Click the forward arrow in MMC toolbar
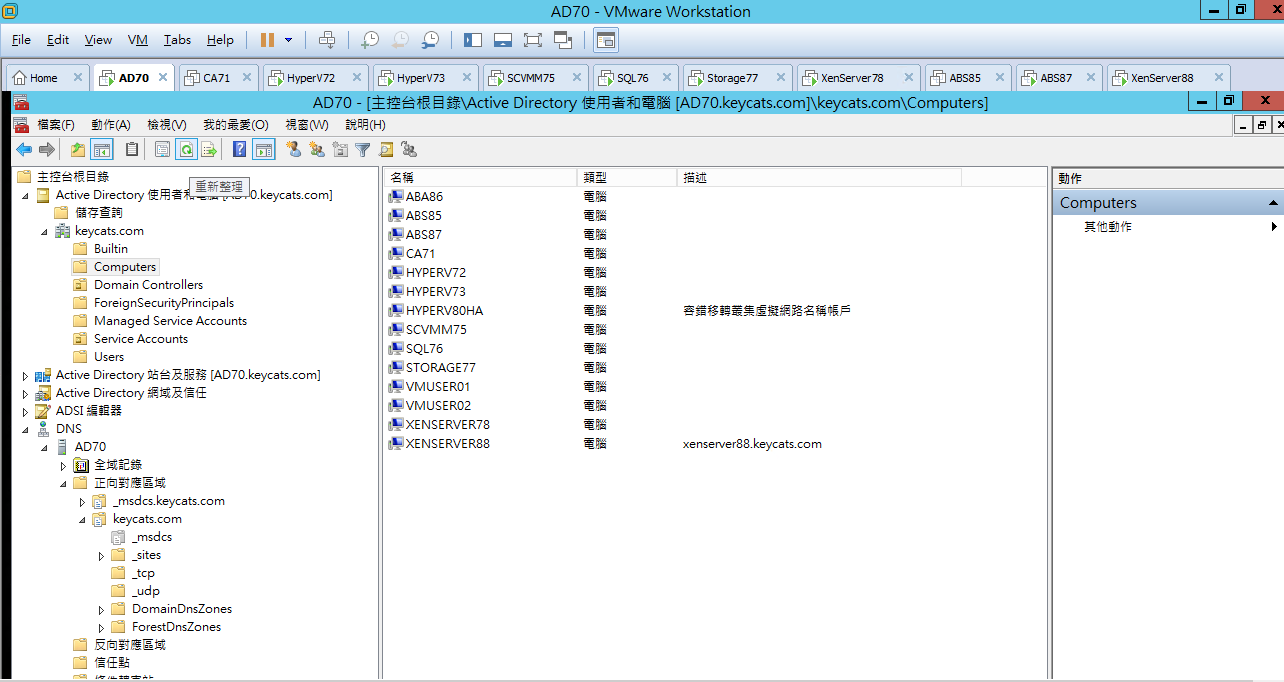This screenshot has height=682, width=1284. 47,150
